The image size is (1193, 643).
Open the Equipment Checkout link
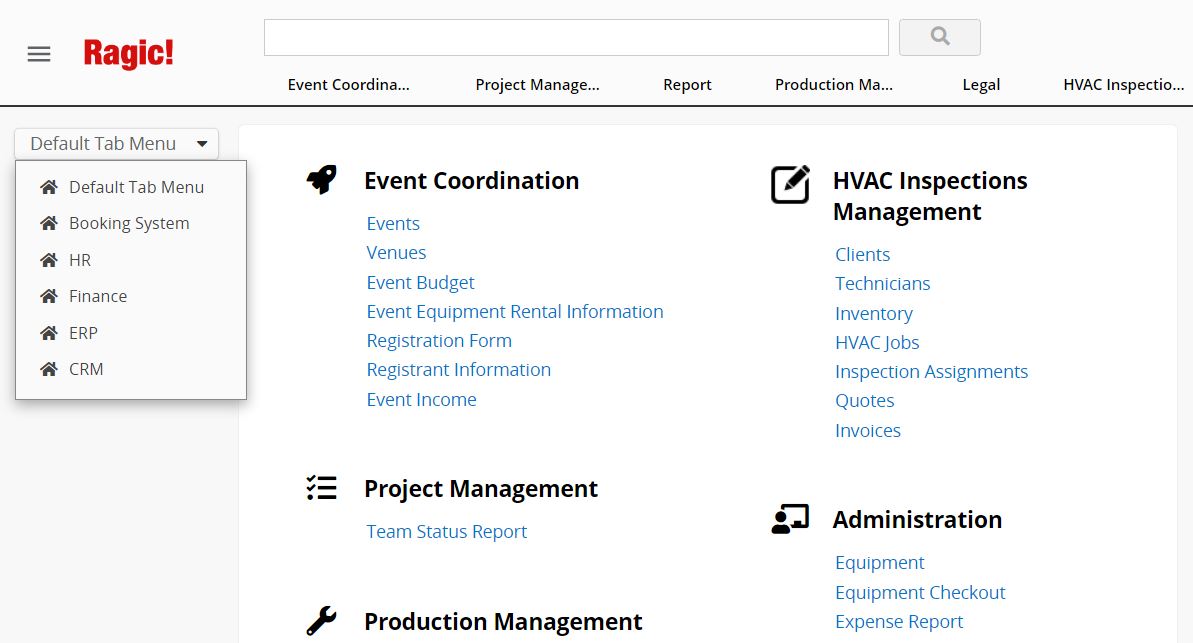pyautogui.click(x=920, y=592)
